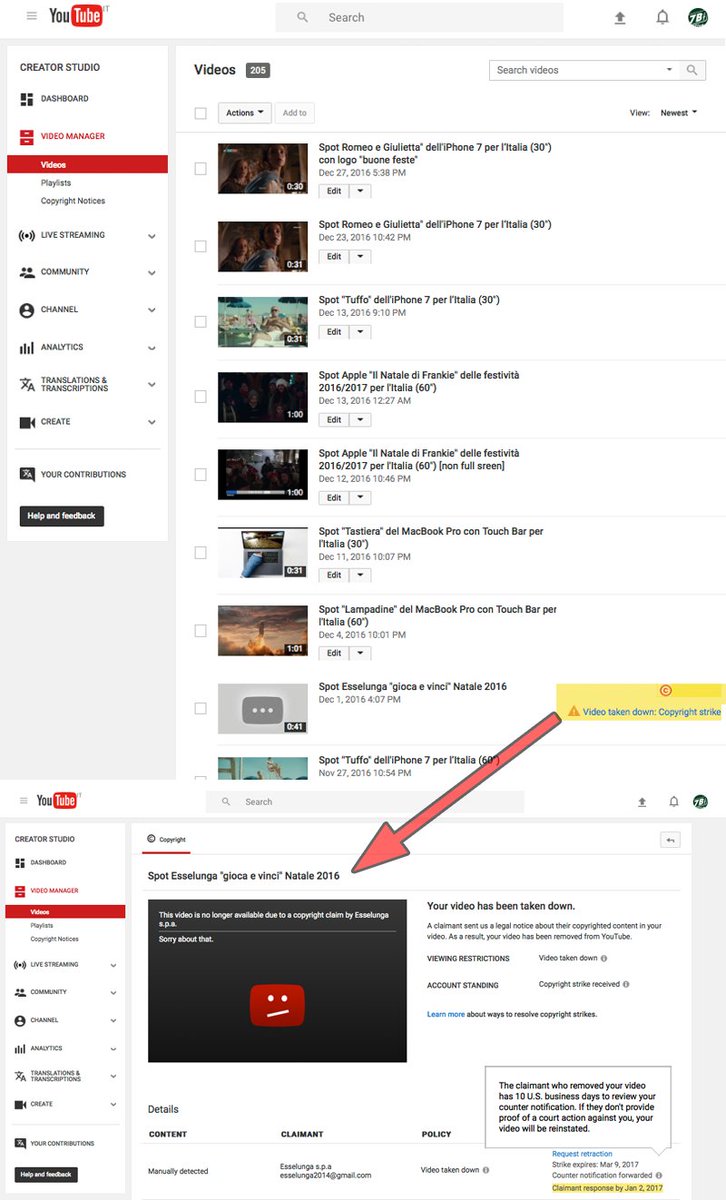Select checkbox for Tastiera MacBook Pro video
The width and height of the screenshot is (726, 1200).
pyautogui.click(x=200, y=552)
